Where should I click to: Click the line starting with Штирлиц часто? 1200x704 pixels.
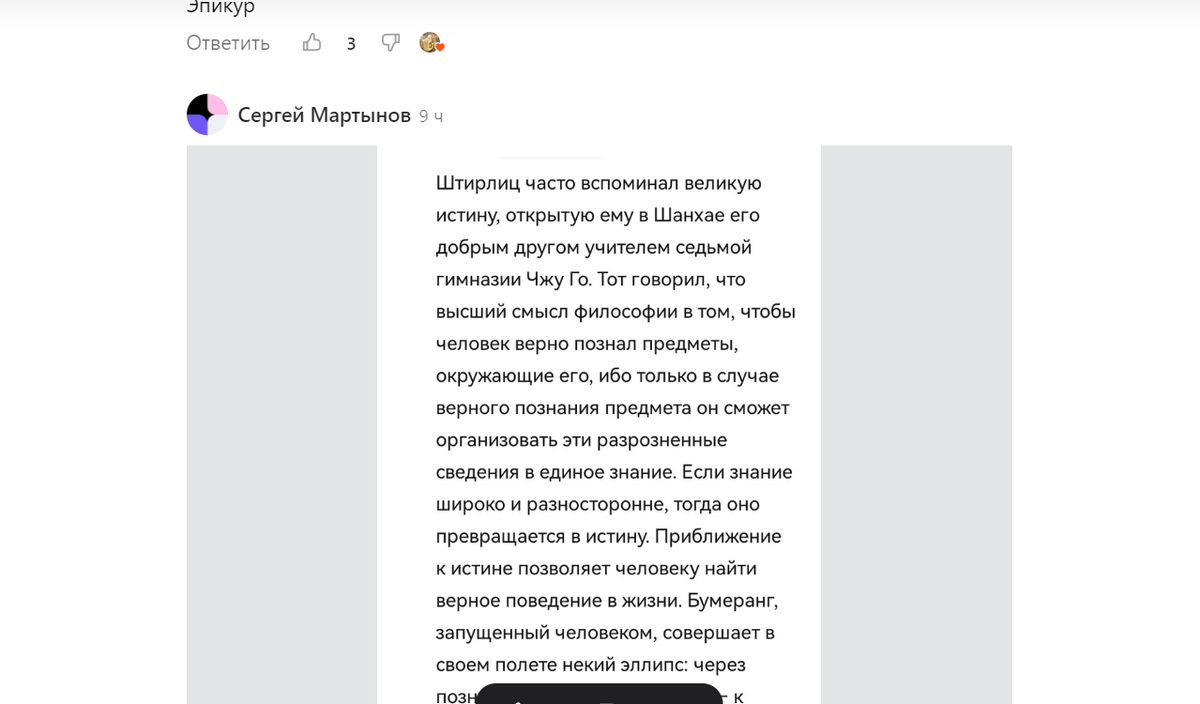pos(599,183)
